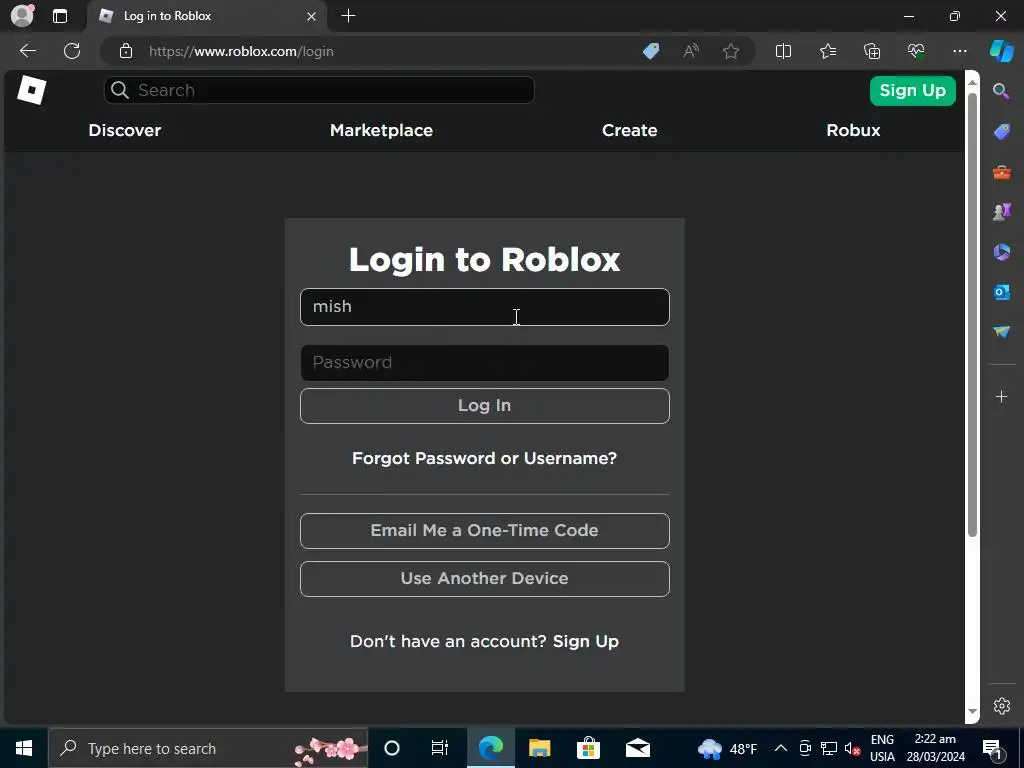Screen dimensions: 1024x768
Task: Open the sidebar Drop paper plane icon
Action: [1002, 332]
